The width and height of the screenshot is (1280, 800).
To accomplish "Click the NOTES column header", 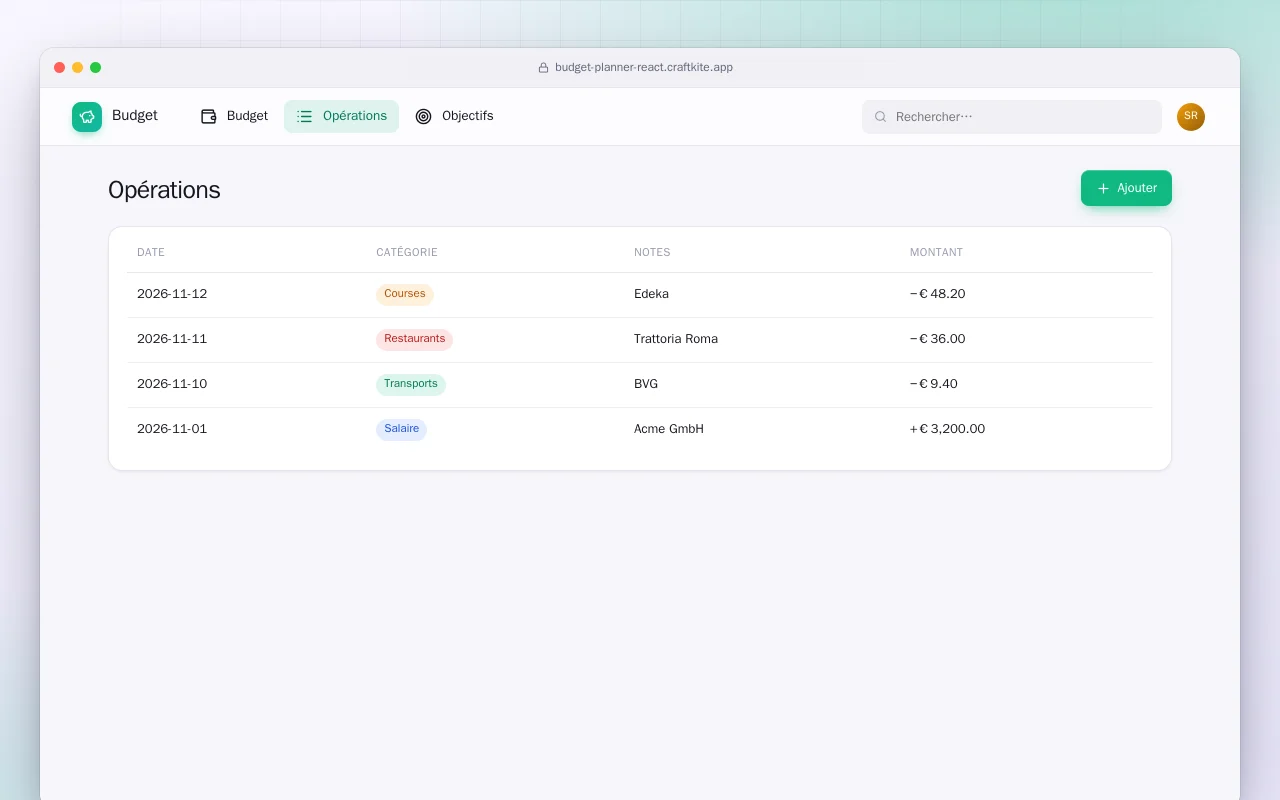I will (652, 252).
